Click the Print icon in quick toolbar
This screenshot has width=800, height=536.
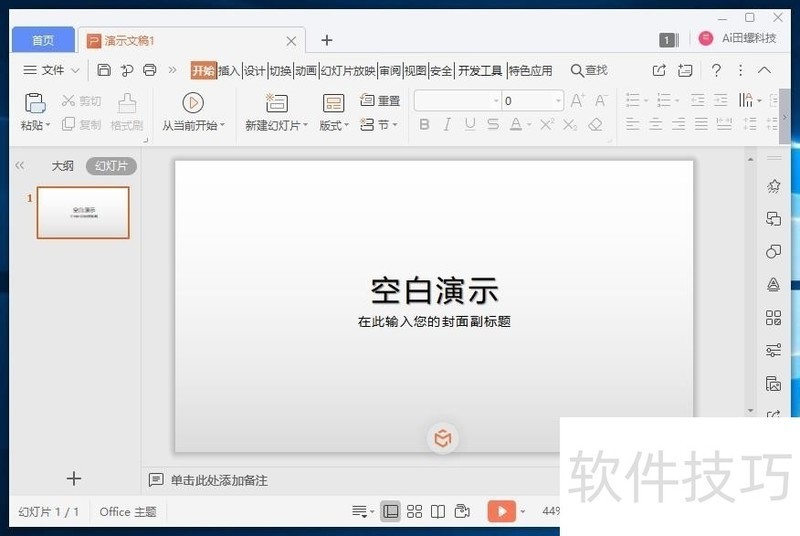pos(150,70)
